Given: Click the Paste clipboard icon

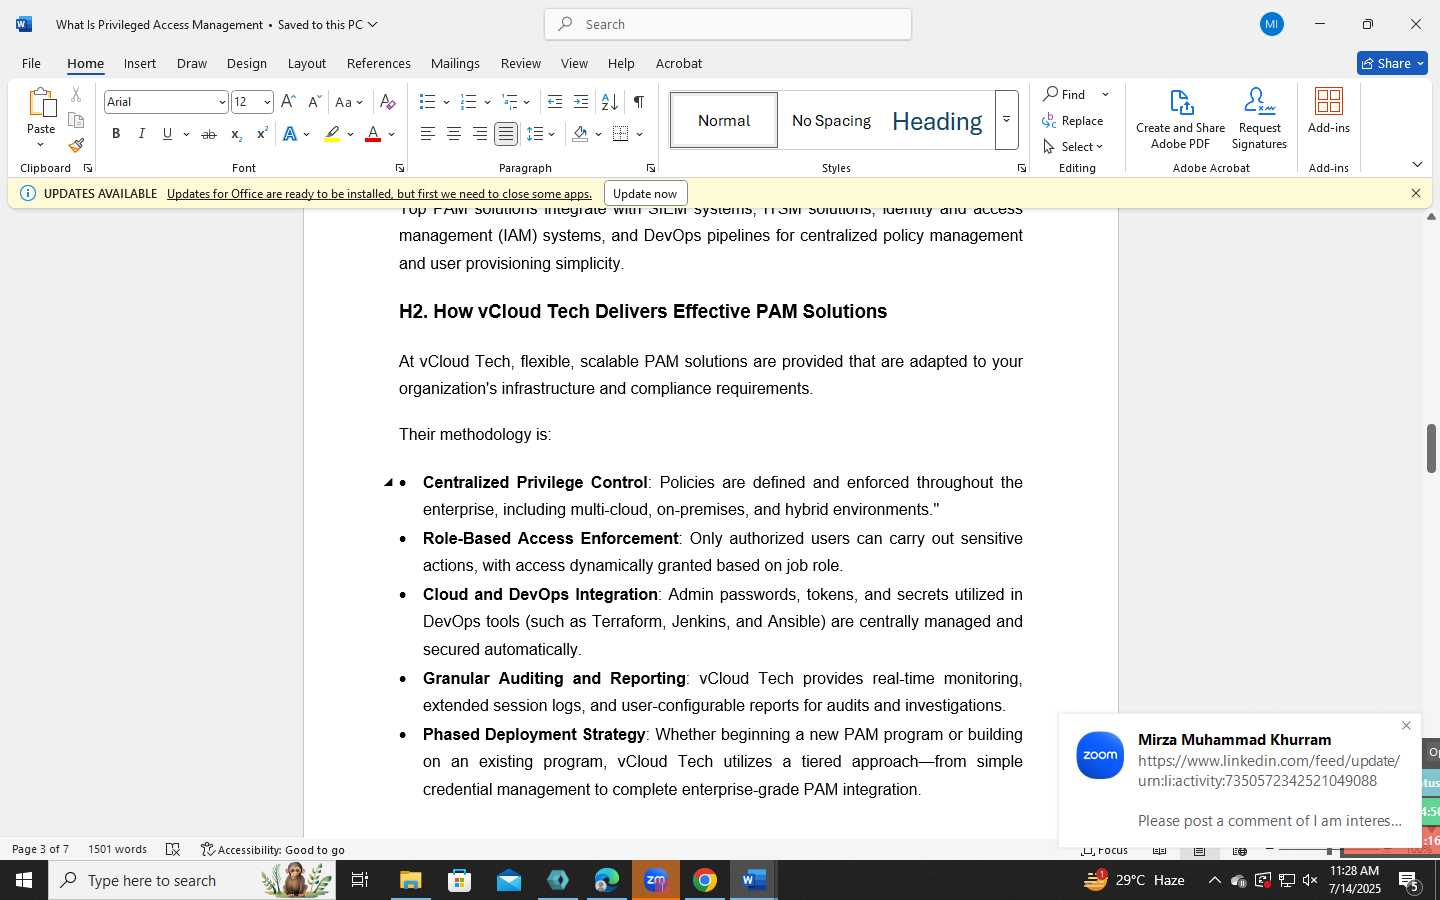Looking at the screenshot, I should 41,103.
